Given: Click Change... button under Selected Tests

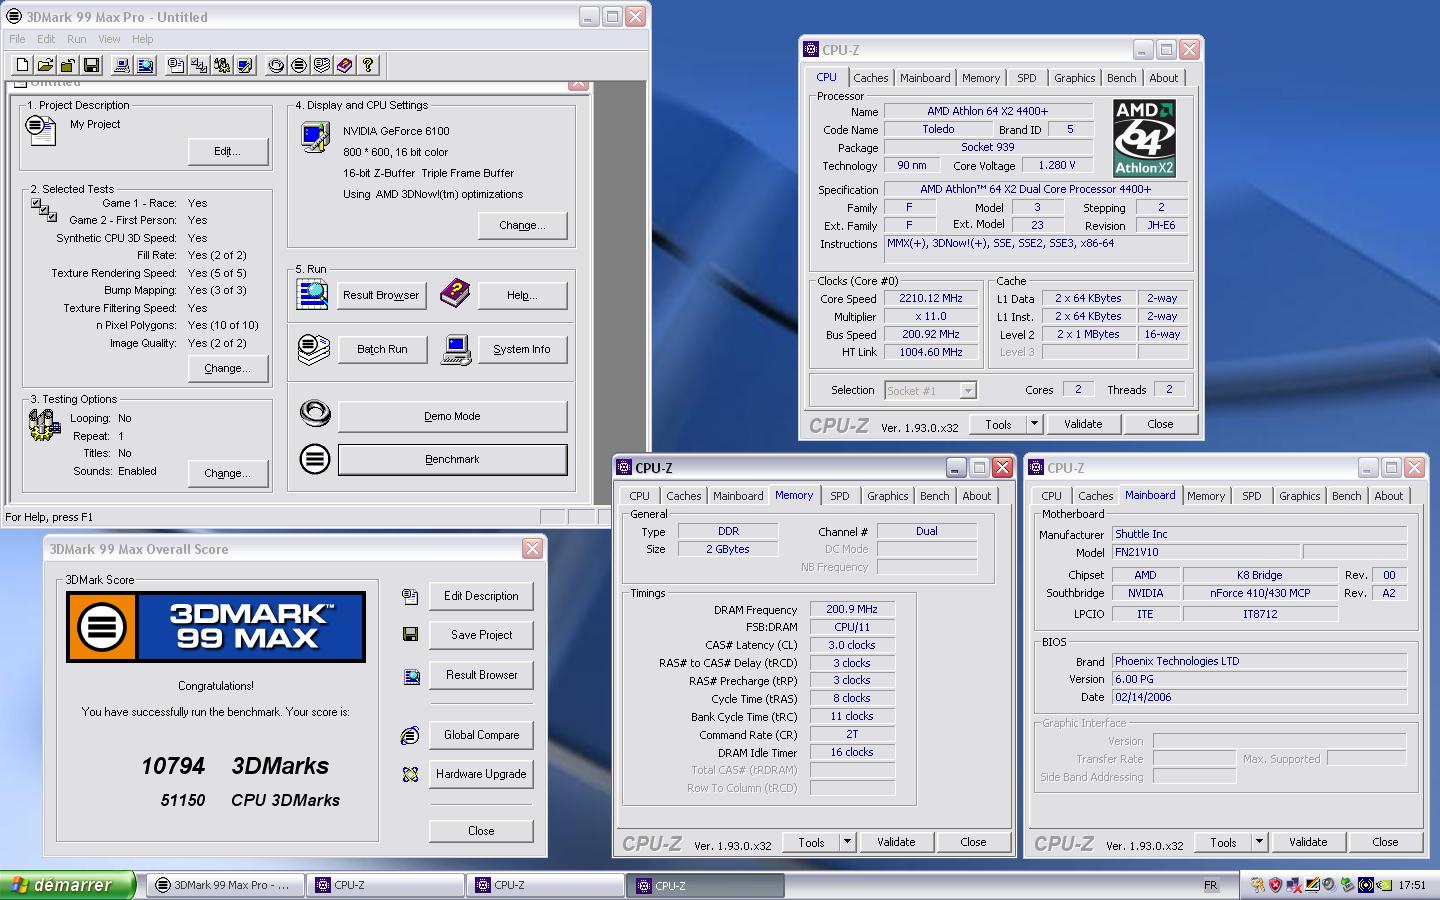Looking at the screenshot, I should [x=228, y=368].
